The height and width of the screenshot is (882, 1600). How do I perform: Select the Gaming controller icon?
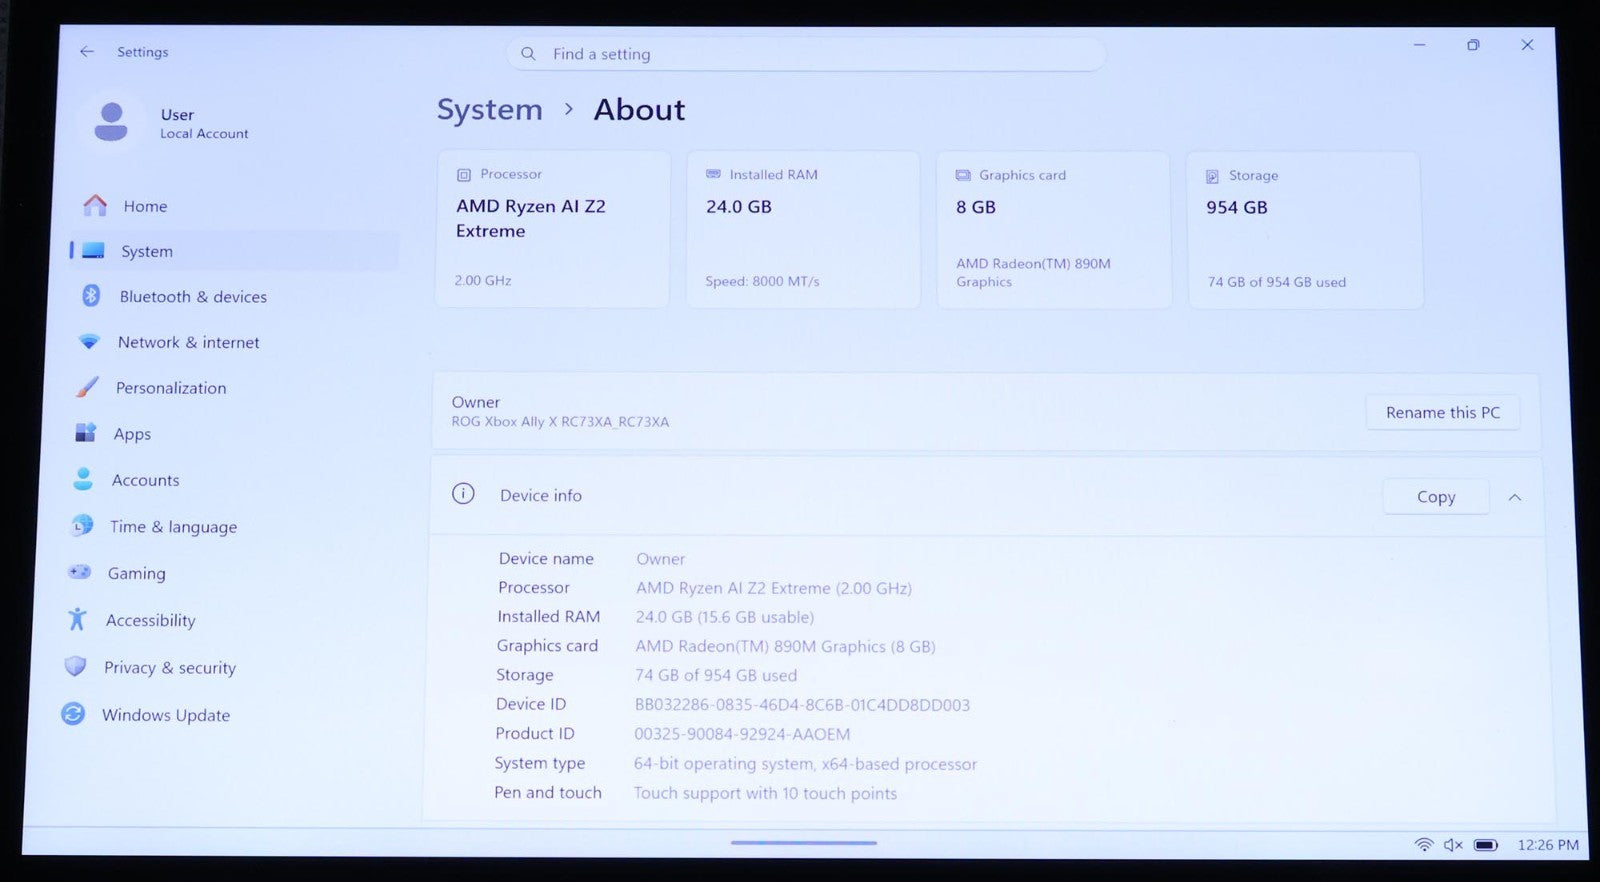(x=79, y=572)
